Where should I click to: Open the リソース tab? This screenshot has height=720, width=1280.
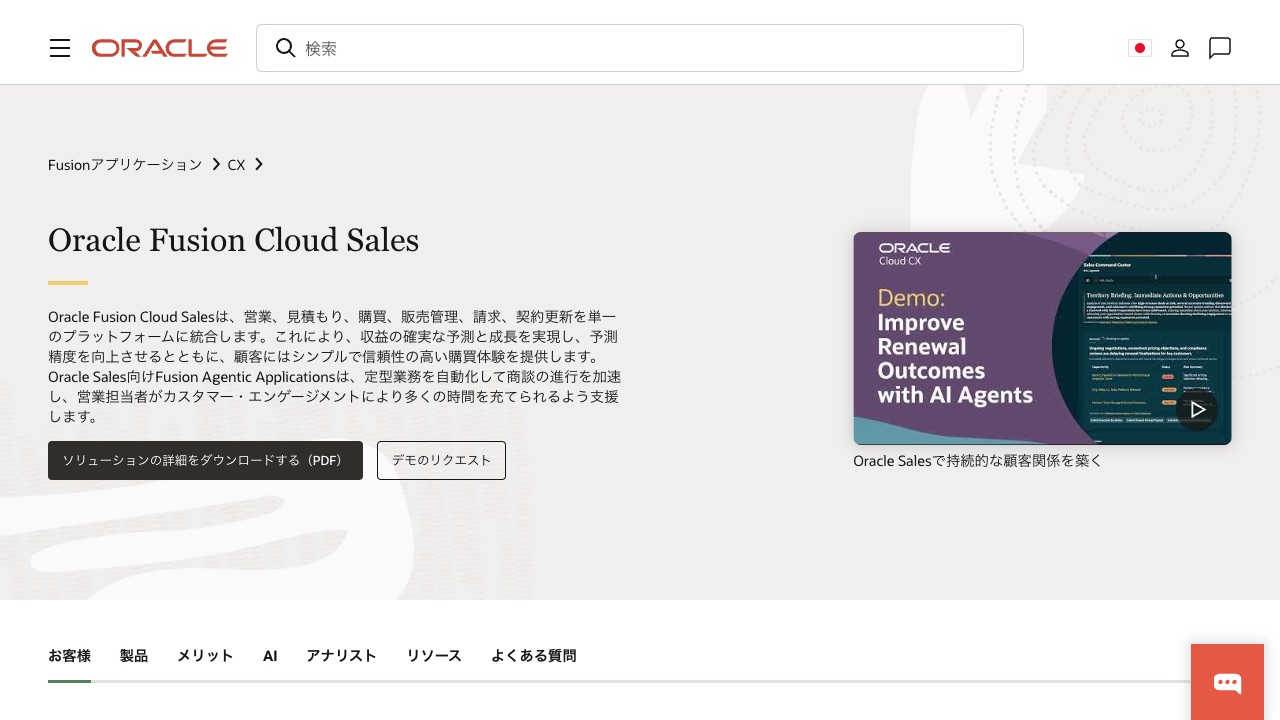(x=434, y=656)
